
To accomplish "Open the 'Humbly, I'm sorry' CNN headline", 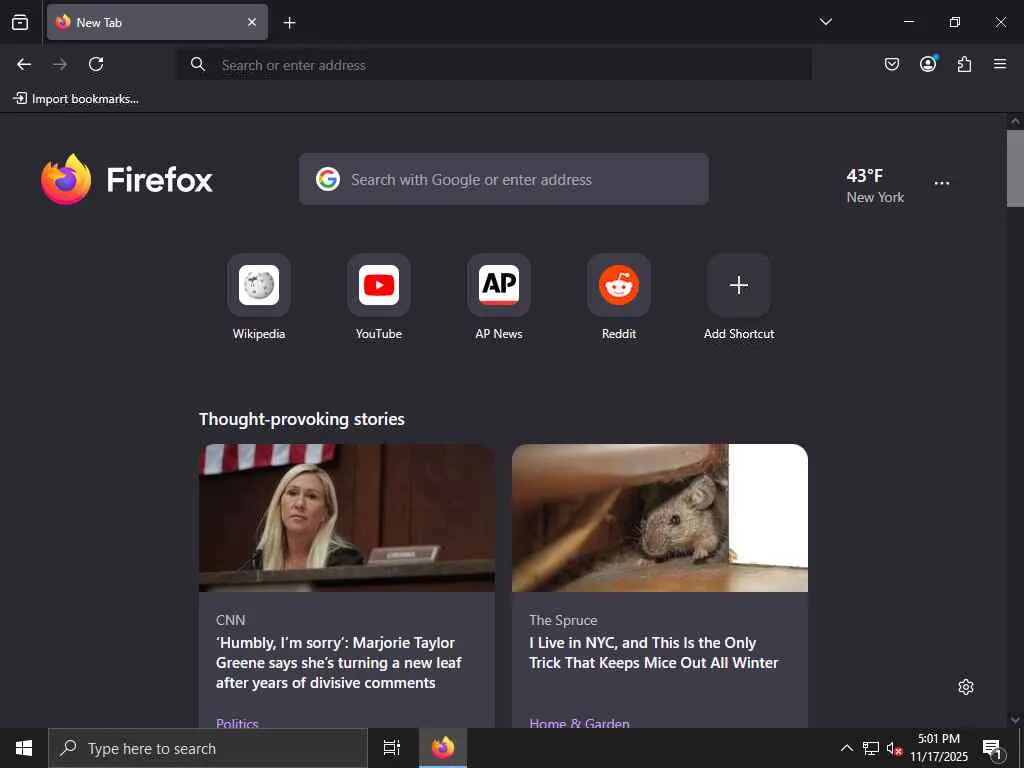I will click(x=339, y=663).
